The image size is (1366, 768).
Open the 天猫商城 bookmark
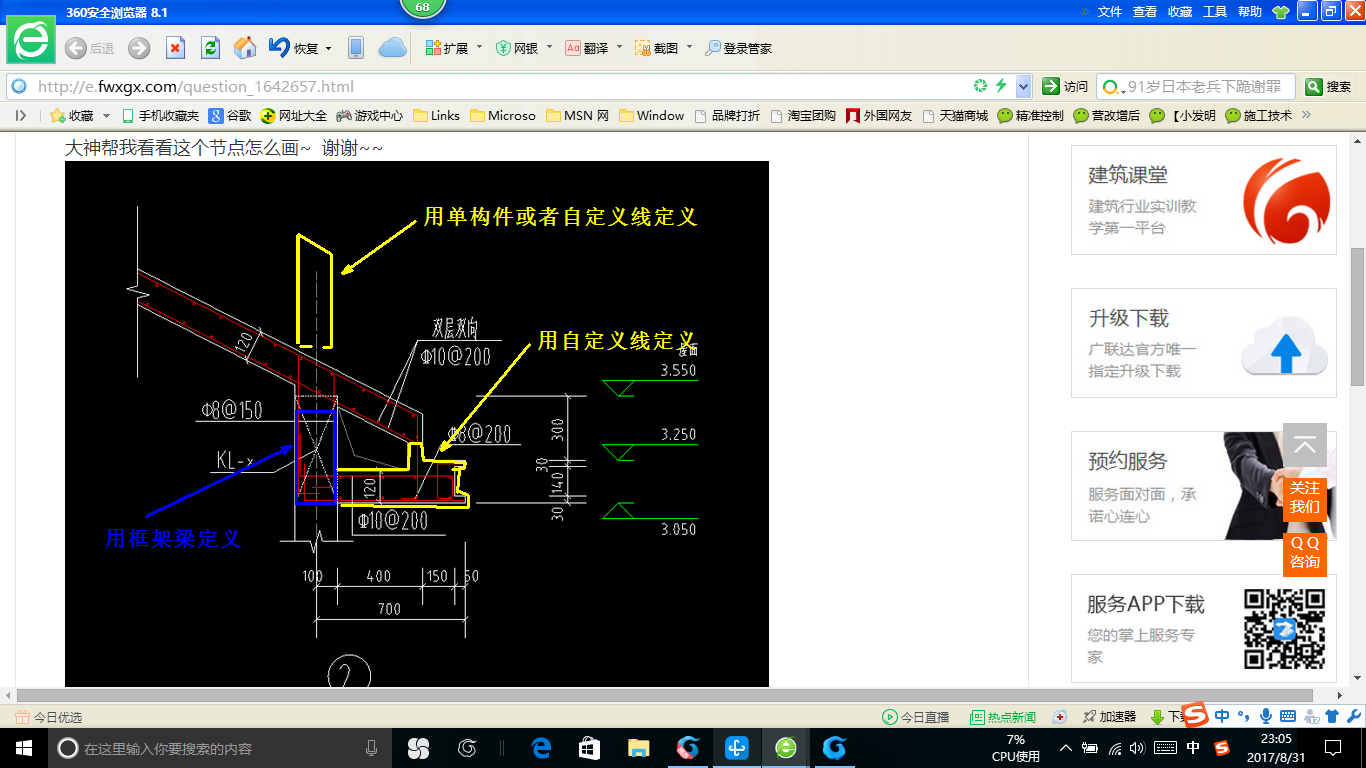click(x=955, y=115)
